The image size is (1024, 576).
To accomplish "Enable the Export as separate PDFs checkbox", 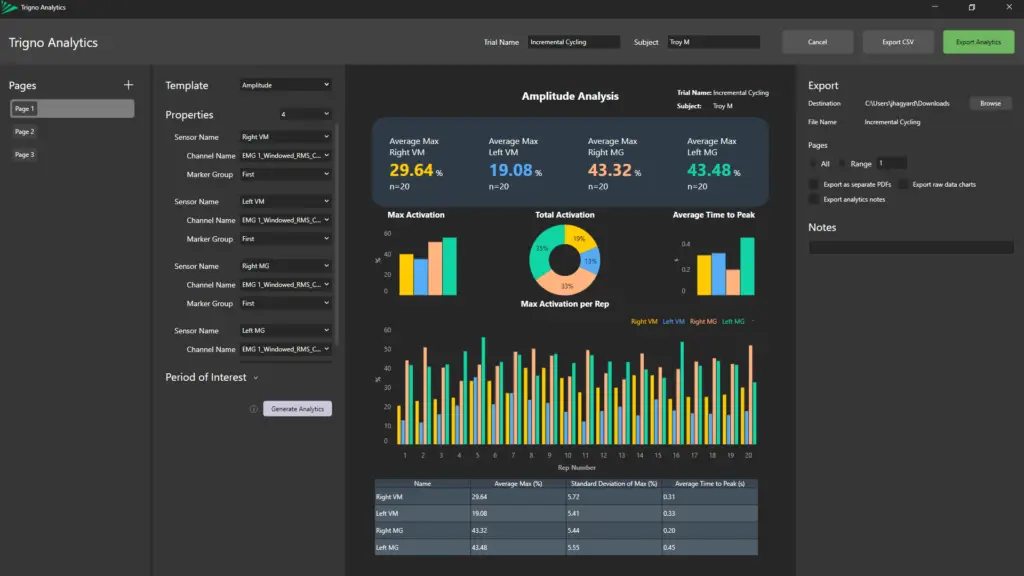I will [813, 184].
